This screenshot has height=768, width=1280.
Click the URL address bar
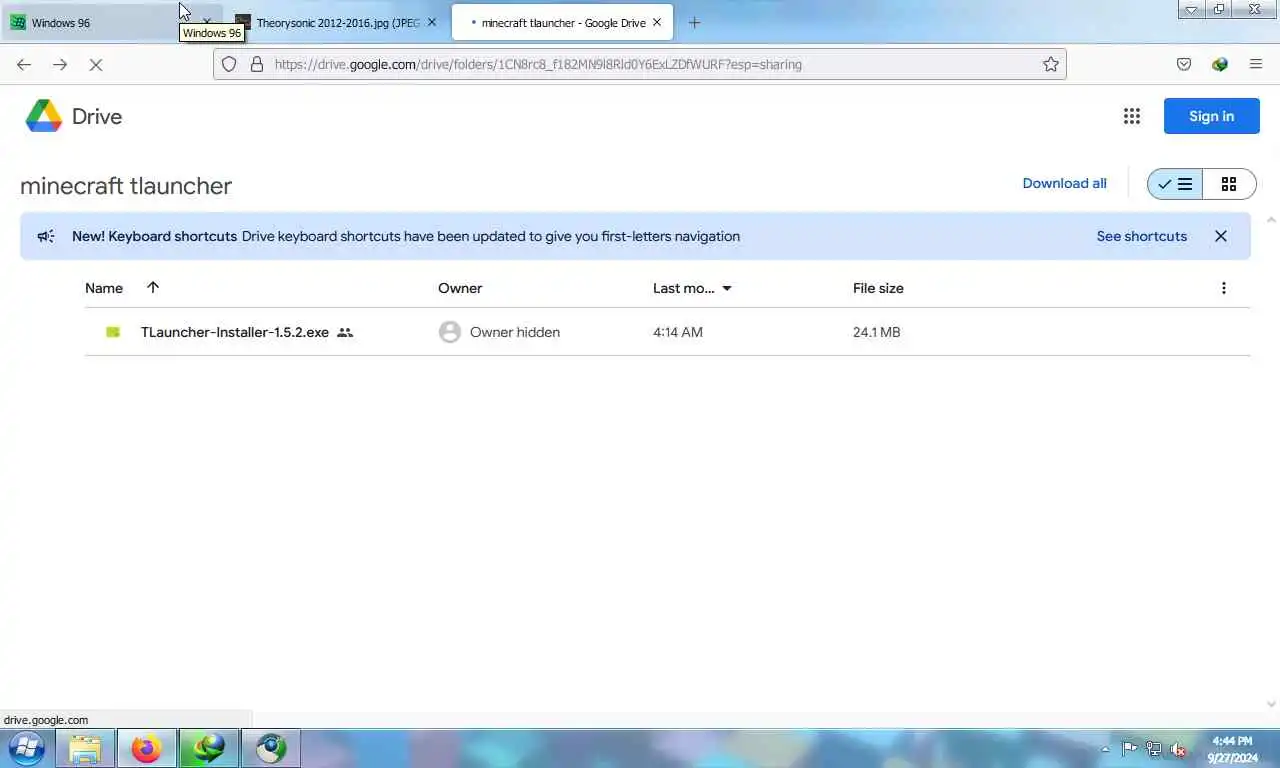tap(640, 64)
